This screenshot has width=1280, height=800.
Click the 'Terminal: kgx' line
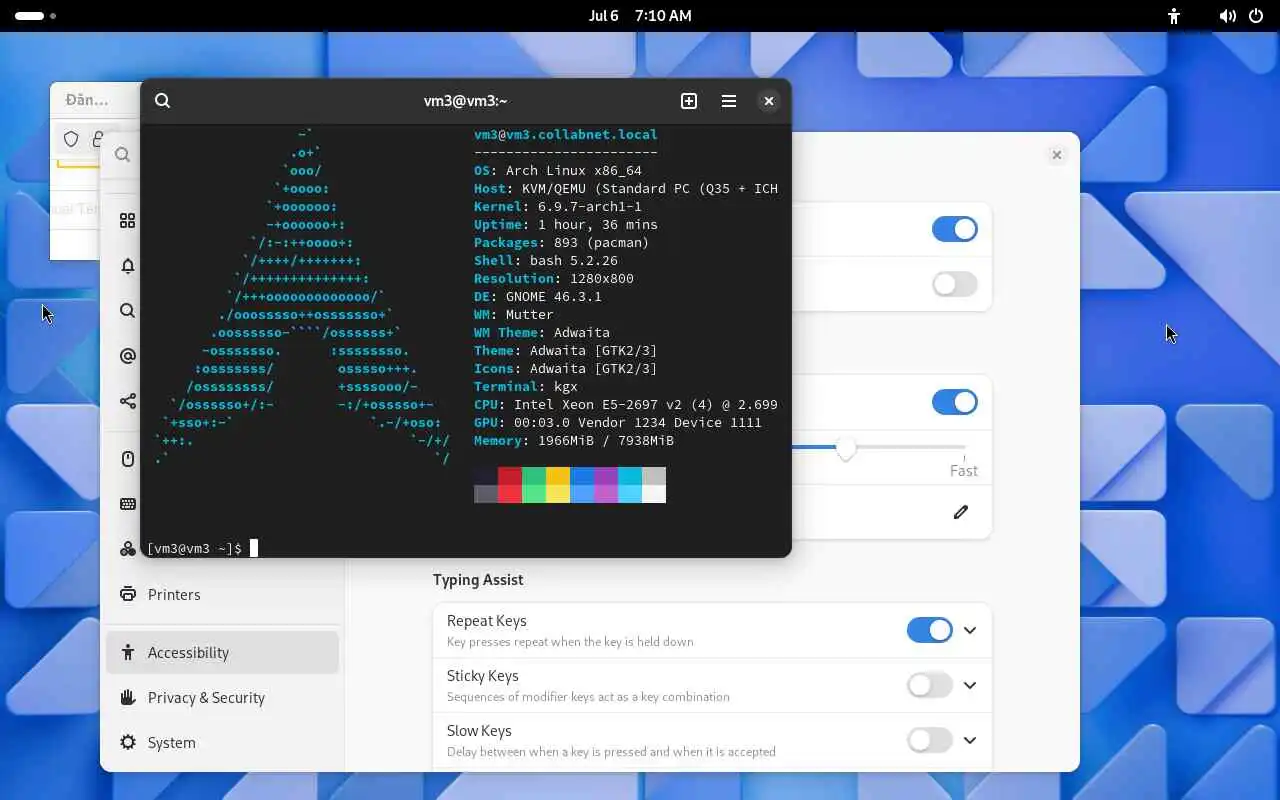tap(526, 386)
